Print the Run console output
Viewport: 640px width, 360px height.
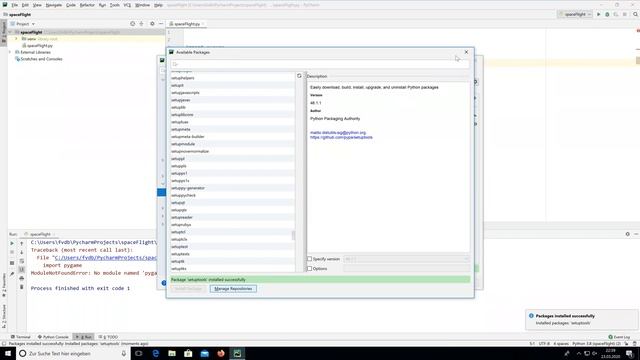(22, 278)
